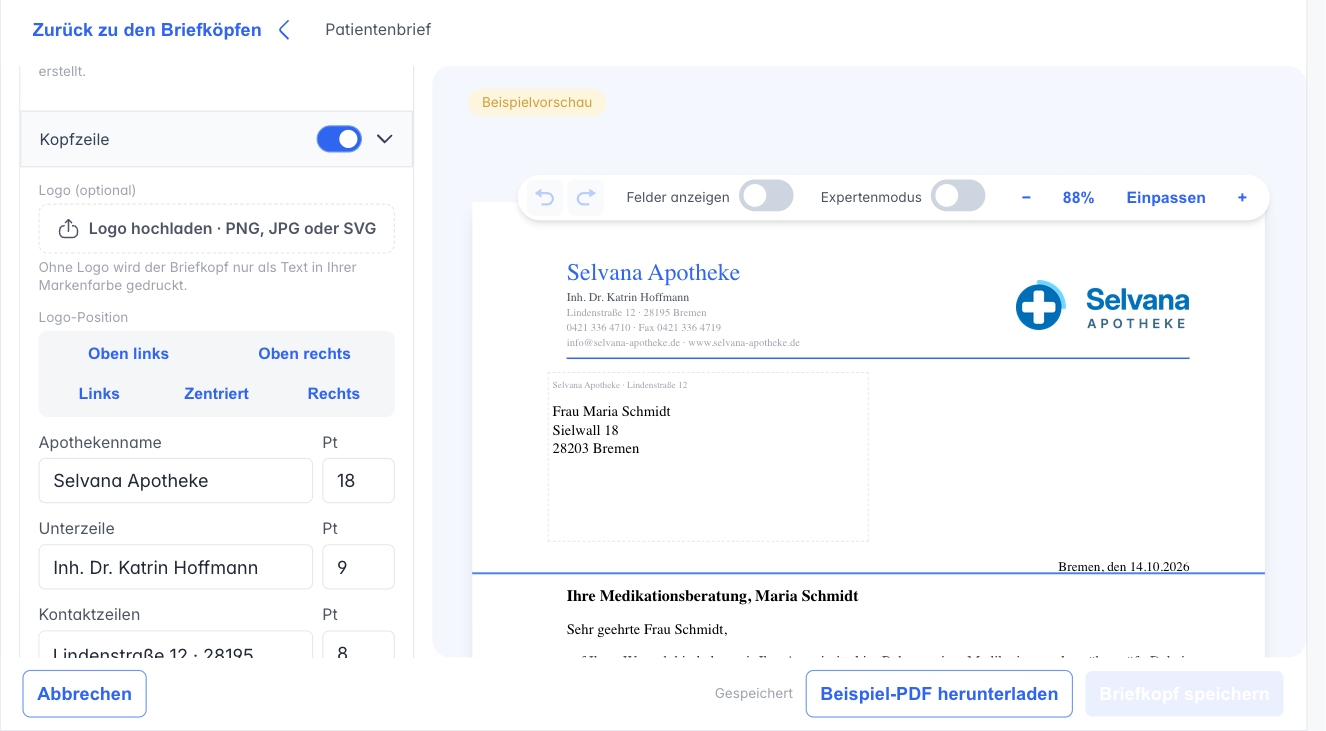
Task: Click the upload icon in logo field
Action: pyautogui.click(x=68, y=229)
